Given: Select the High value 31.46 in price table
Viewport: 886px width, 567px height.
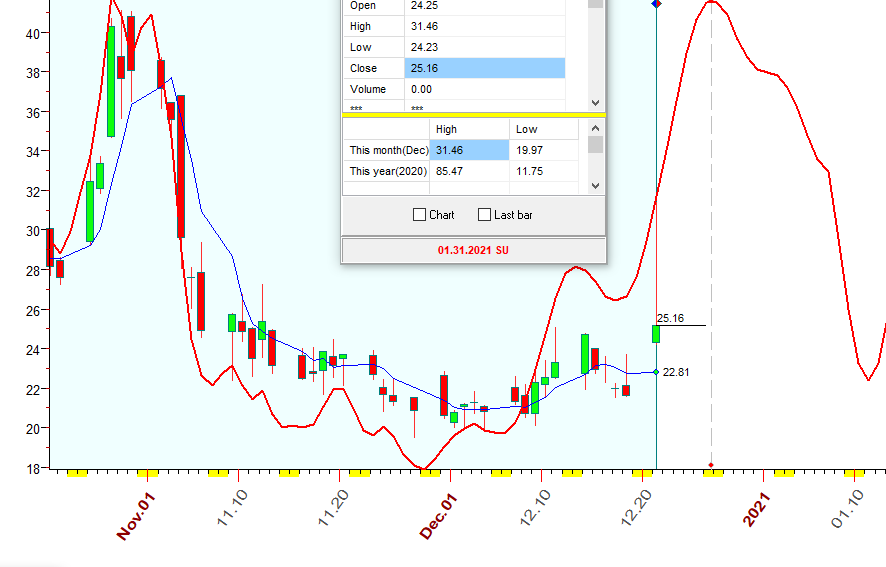Looking at the screenshot, I should pyautogui.click(x=485, y=27).
